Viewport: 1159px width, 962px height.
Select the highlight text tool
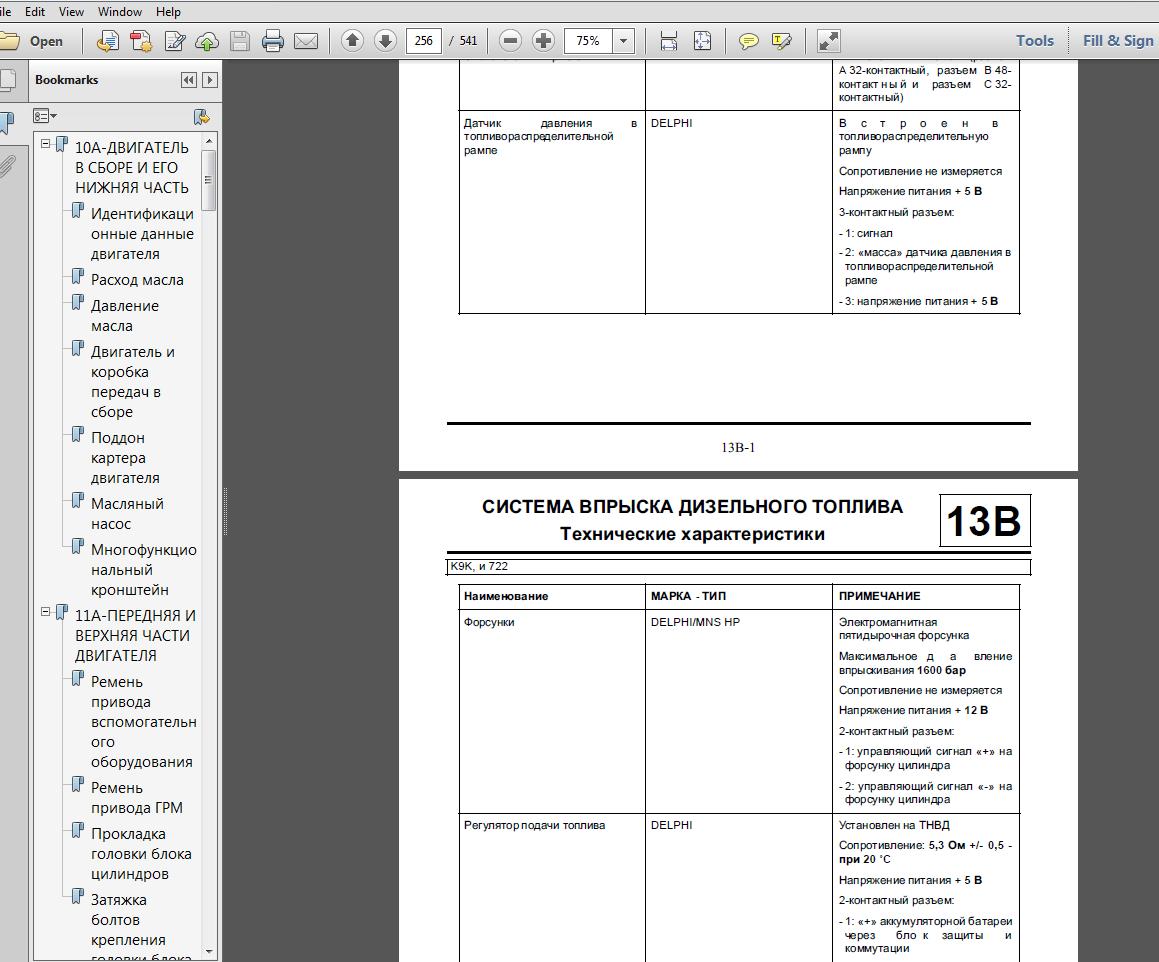(781, 41)
